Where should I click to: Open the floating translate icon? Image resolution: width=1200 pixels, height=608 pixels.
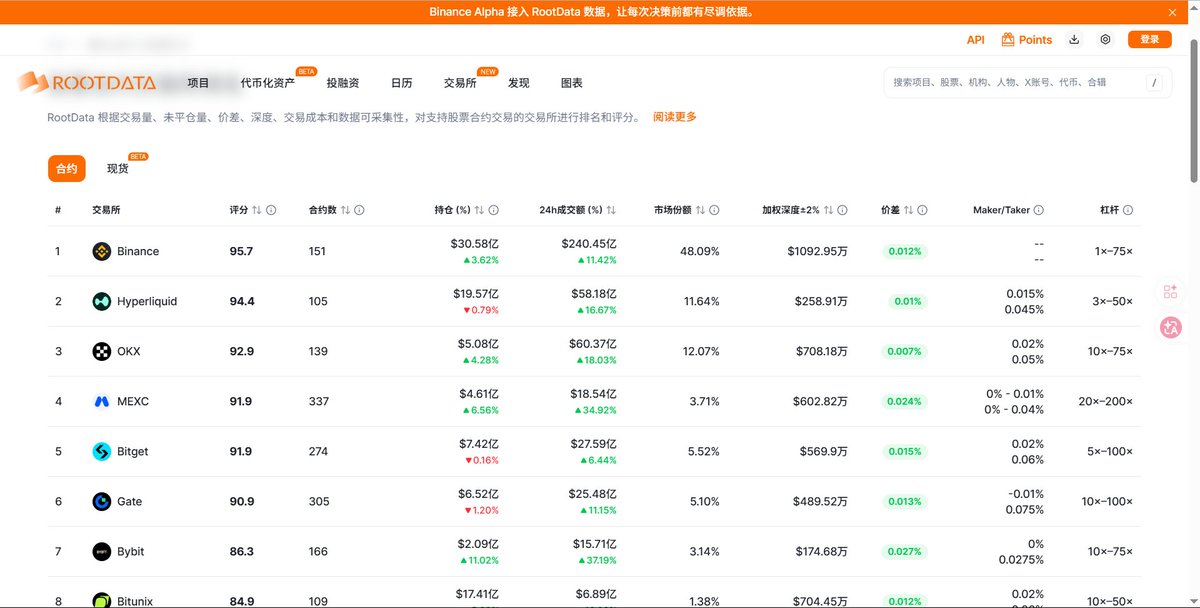(1171, 326)
